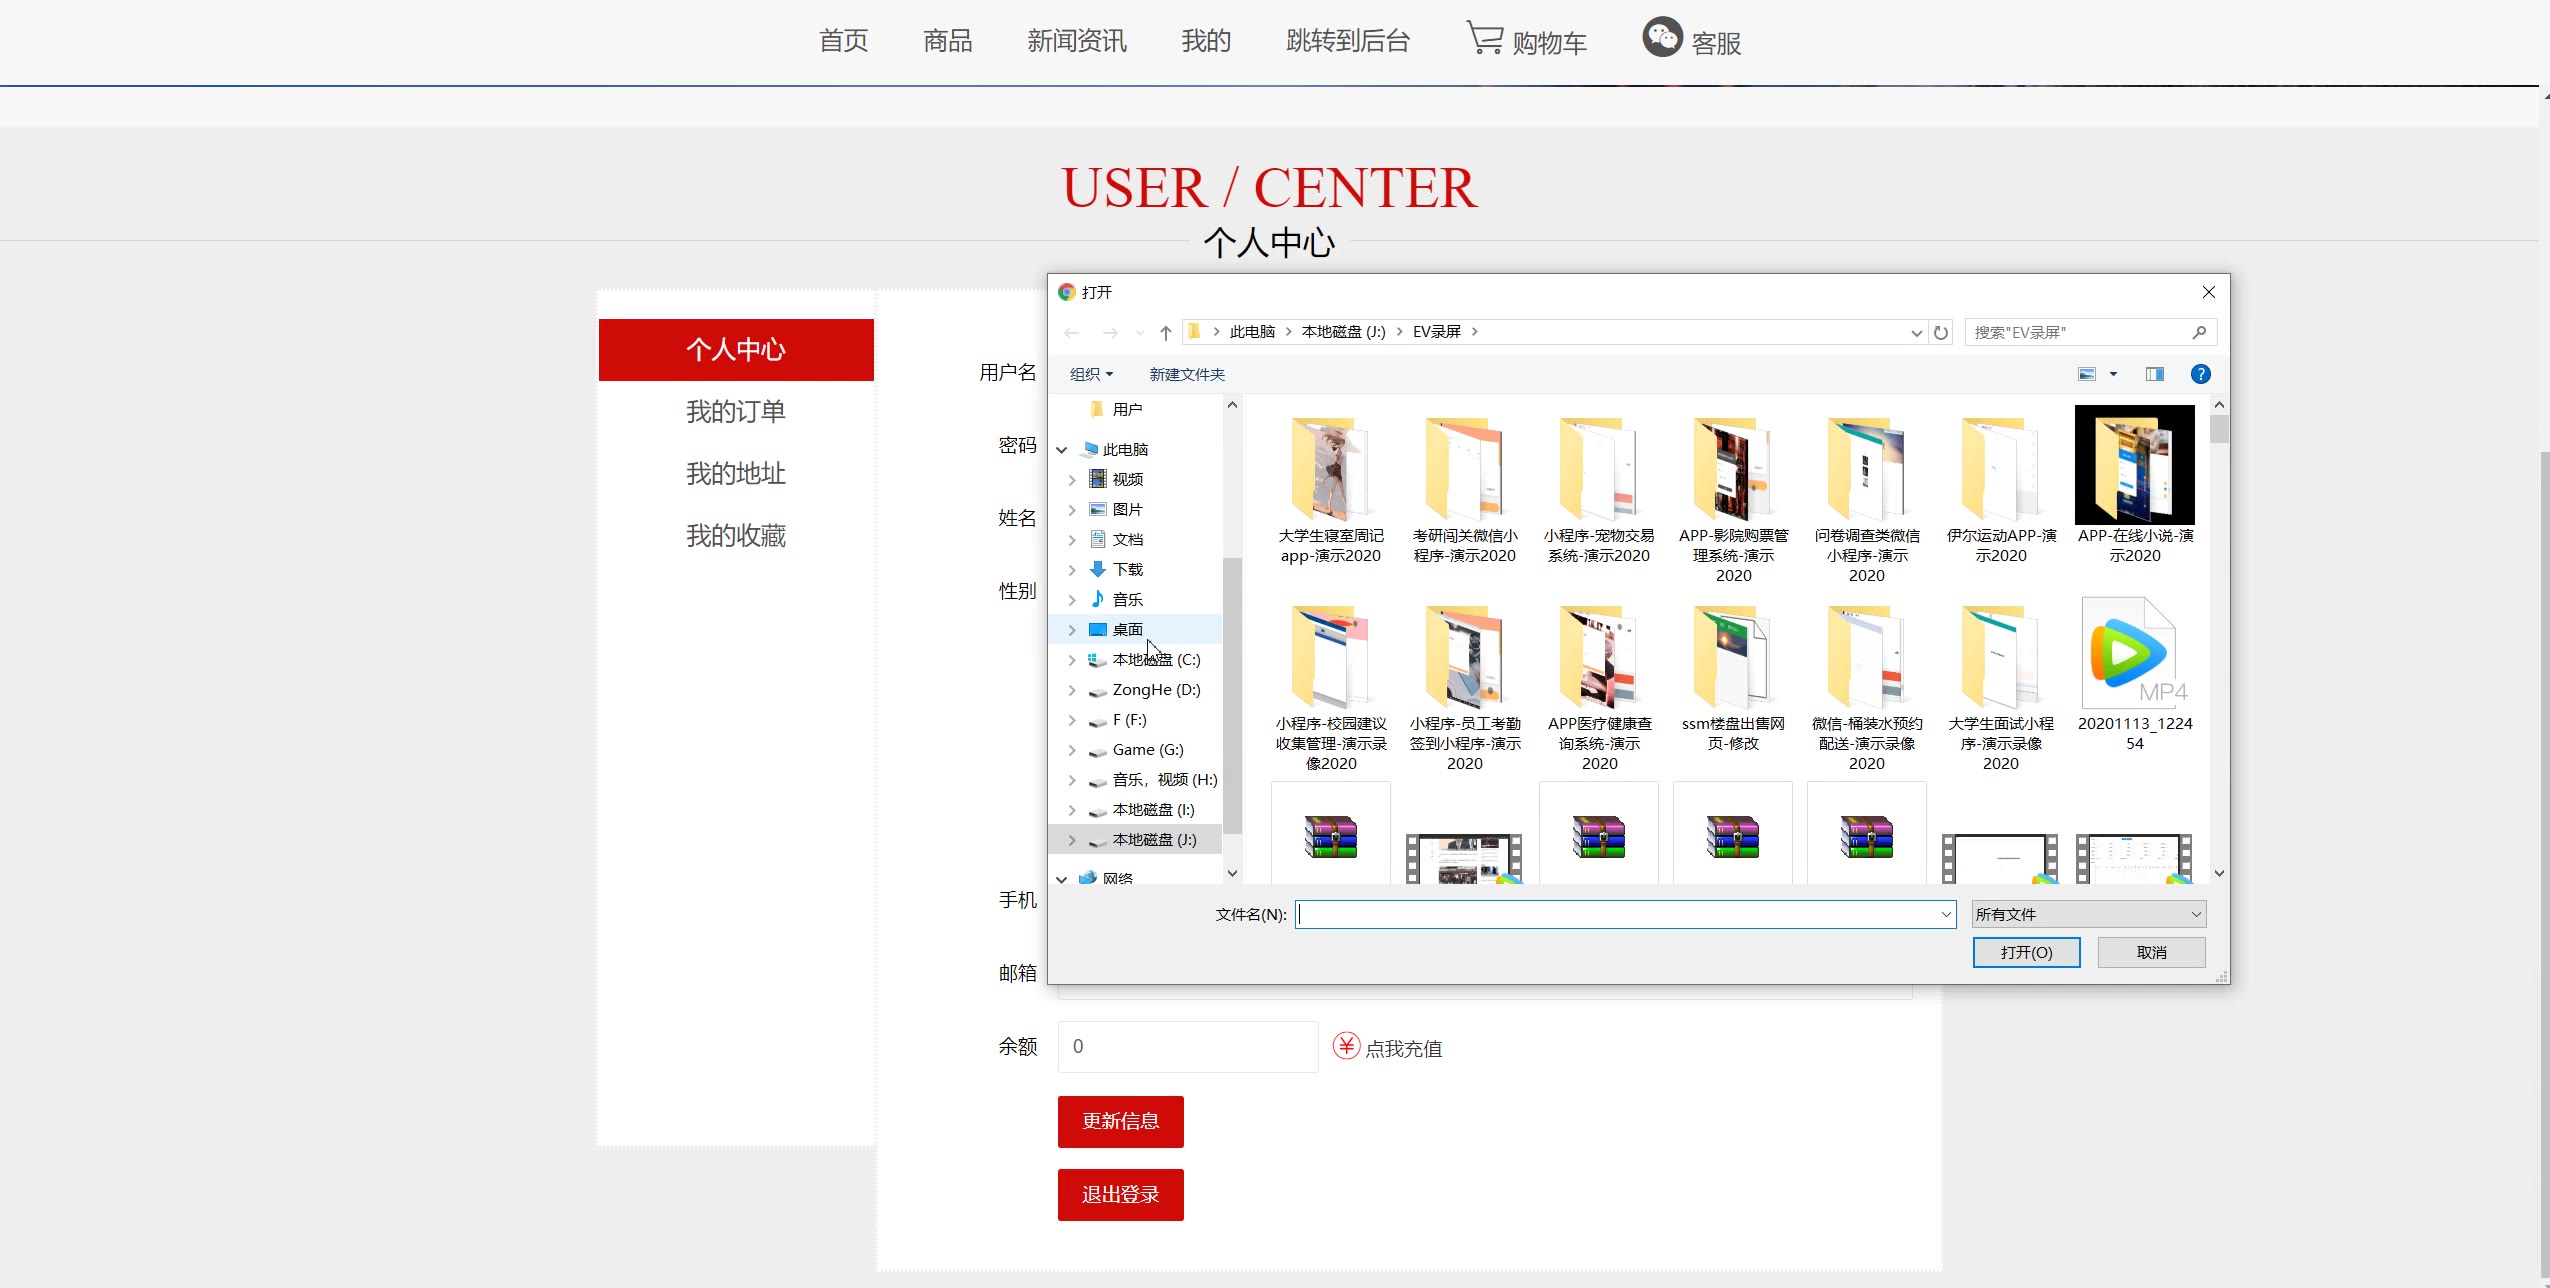Open the WeChat customer service icon
This screenshot has height=1288, width=2550.
pyautogui.click(x=1662, y=38)
